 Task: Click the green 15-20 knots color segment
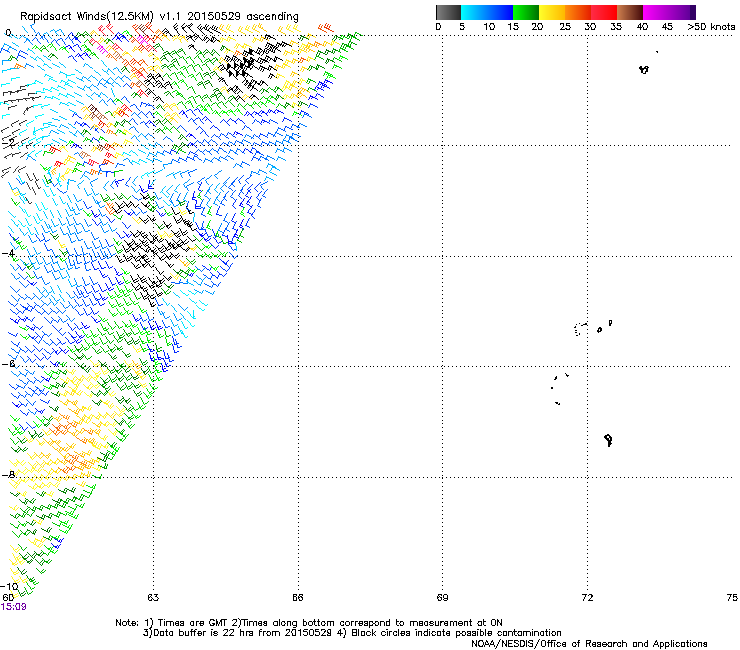click(526, 12)
